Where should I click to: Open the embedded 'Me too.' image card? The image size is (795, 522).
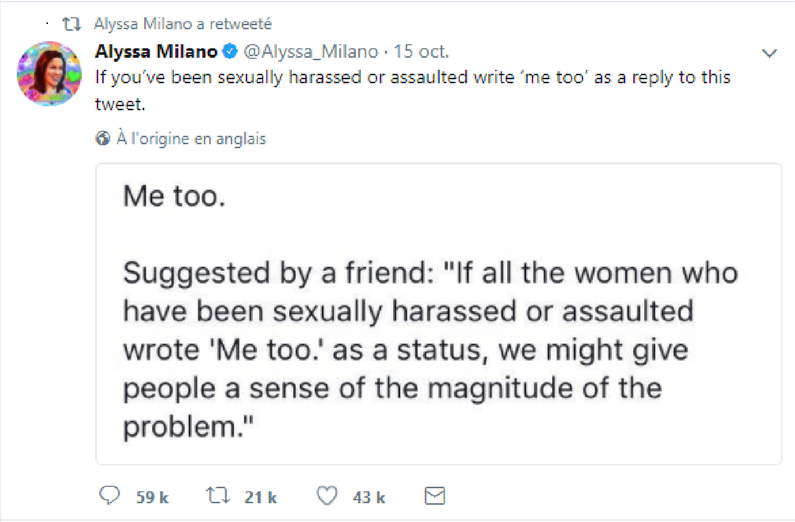pyautogui.click(x=439, y=314)
